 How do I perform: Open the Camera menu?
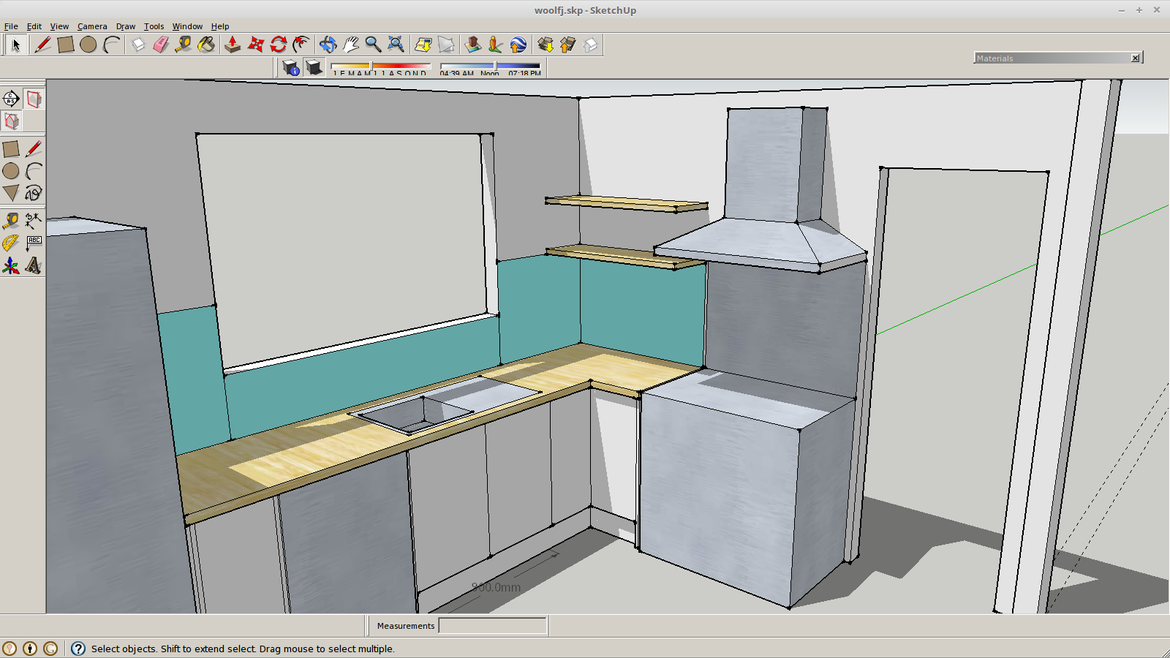tap(92, 26)
